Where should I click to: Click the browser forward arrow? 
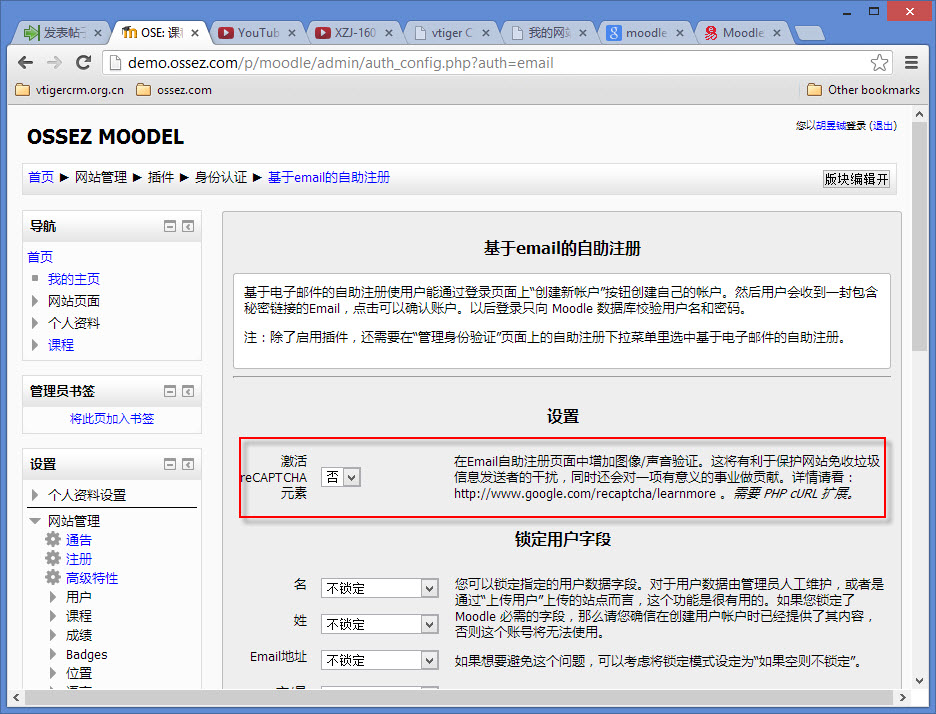click(54, 63)
